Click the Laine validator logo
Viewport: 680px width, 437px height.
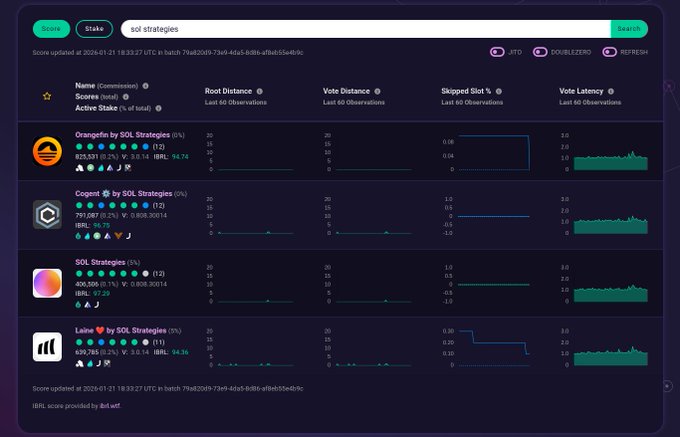(x=47, y=347)
